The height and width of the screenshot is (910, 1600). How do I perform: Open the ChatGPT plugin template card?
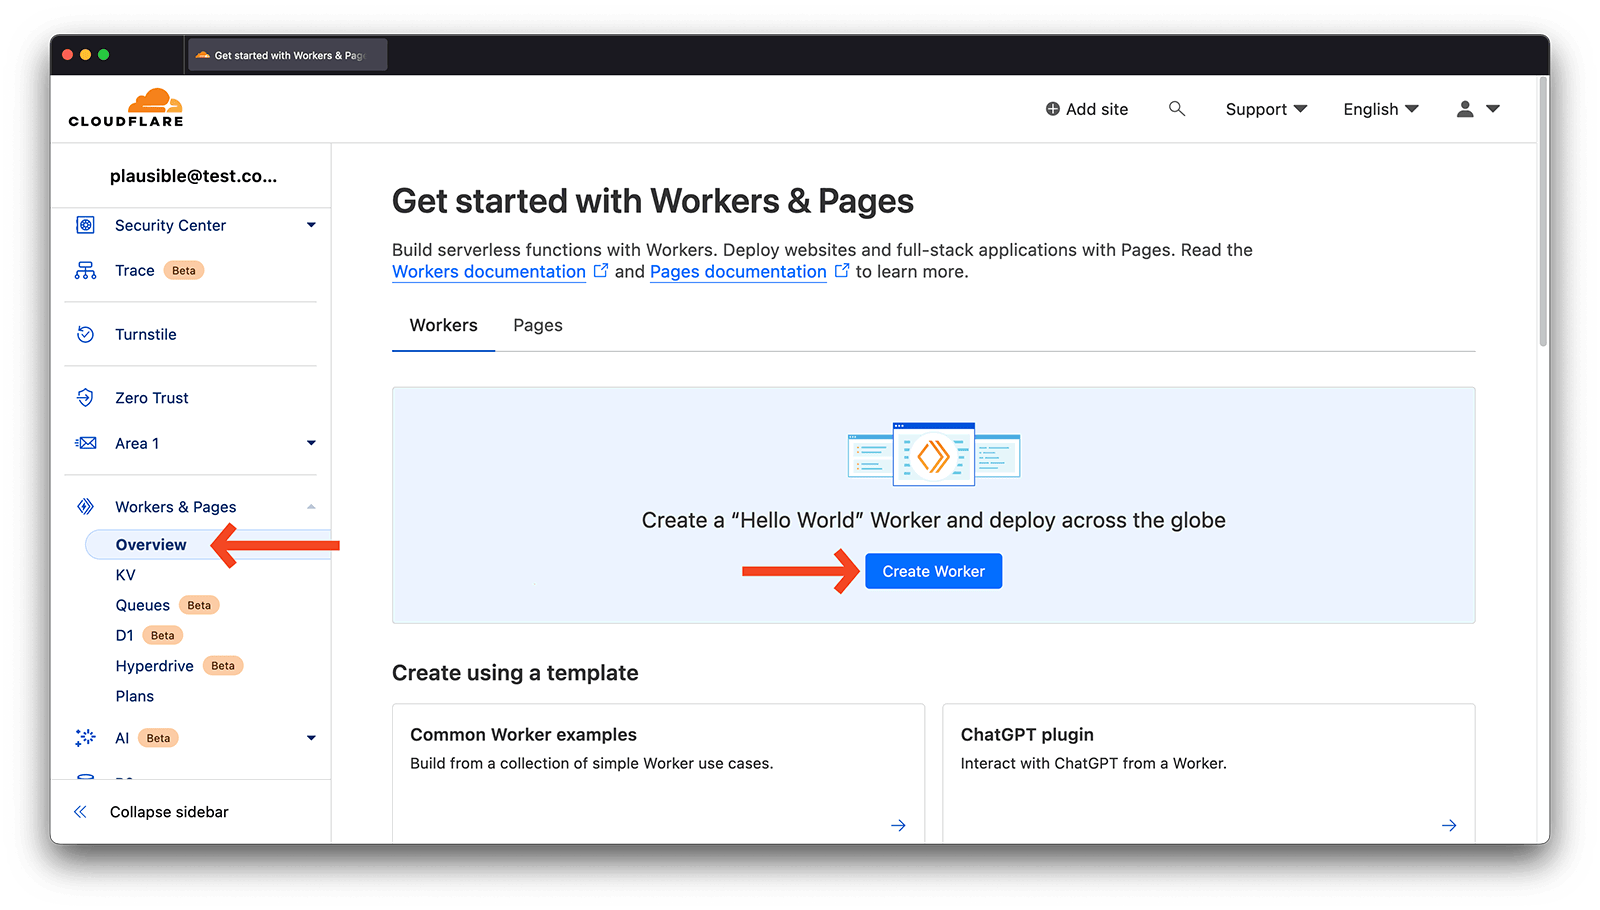1209,773
